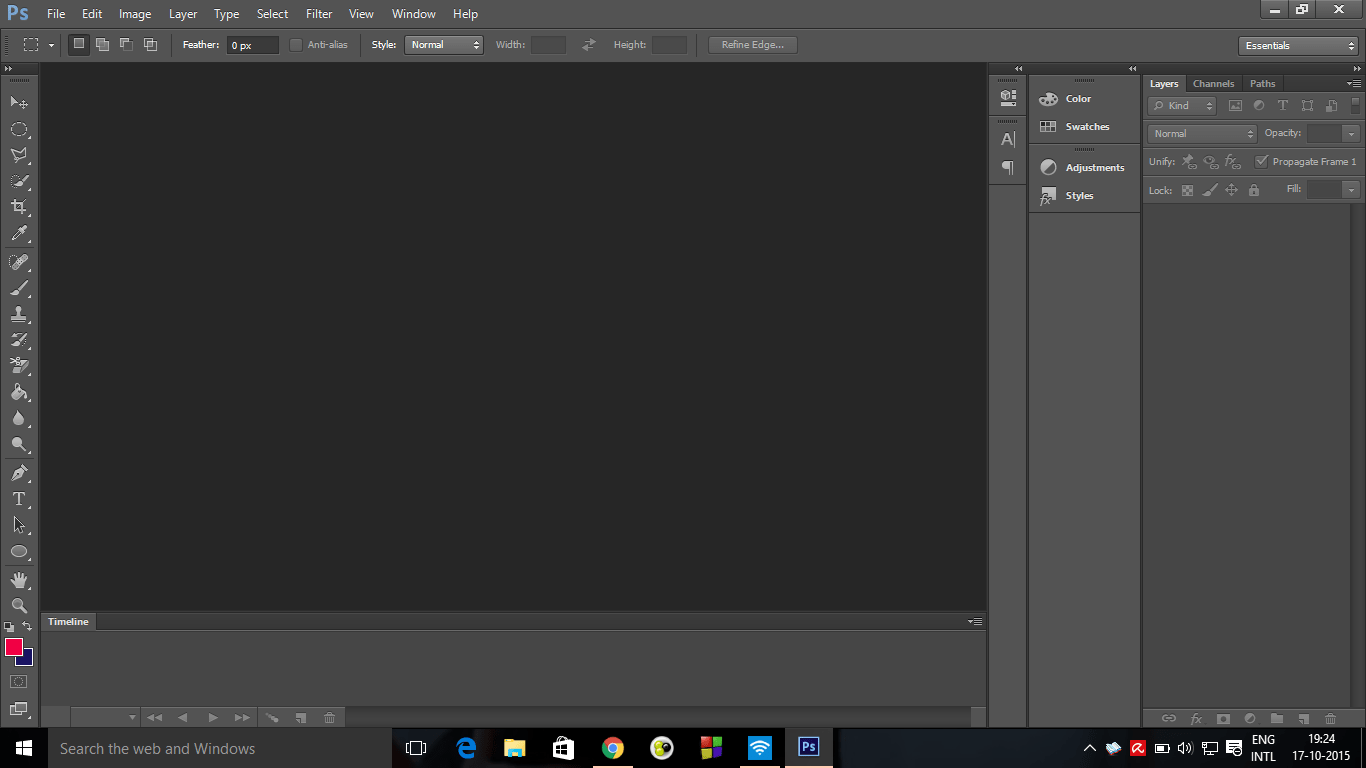This screenshot has height=768, width=1366.
Task: Swap foreground and background colors
Action: pyautogui.click(x=27, y=626)
